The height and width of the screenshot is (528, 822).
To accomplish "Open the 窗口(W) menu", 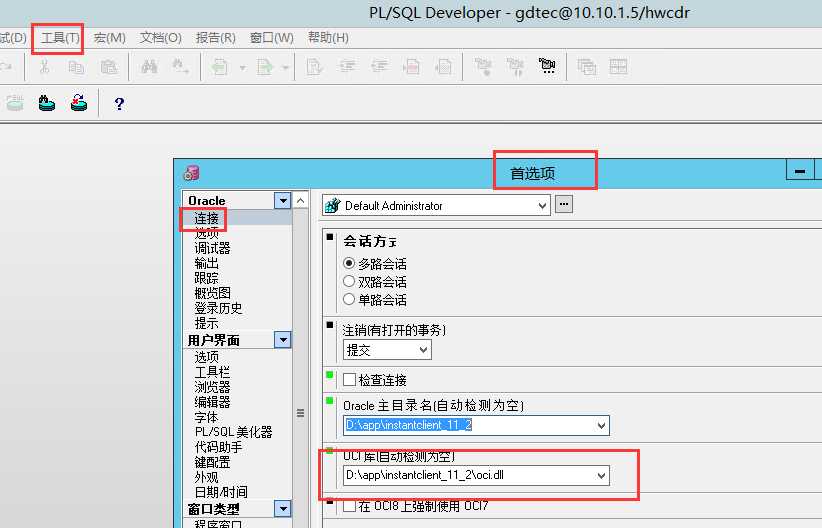I will point(272,38).
